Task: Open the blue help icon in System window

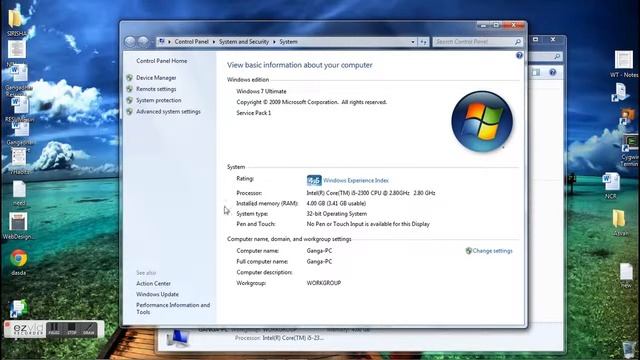Action: (519, 55)
